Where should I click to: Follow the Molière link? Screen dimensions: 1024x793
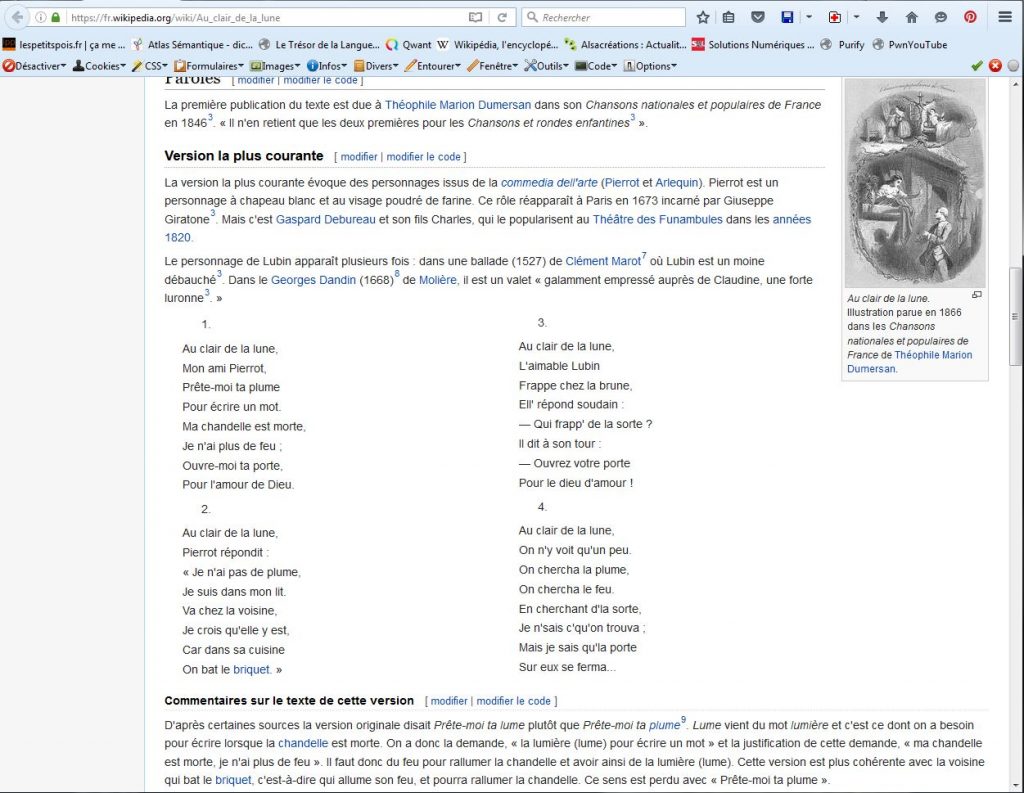[439, 280]
